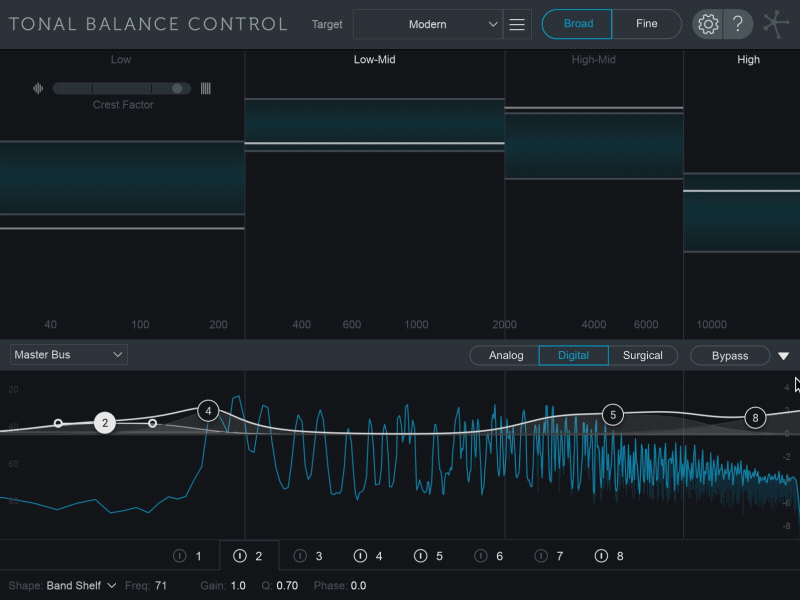Screen dimensions: 800x600
Task: Click the Low-Mid band header
Action: click(374, 60)
